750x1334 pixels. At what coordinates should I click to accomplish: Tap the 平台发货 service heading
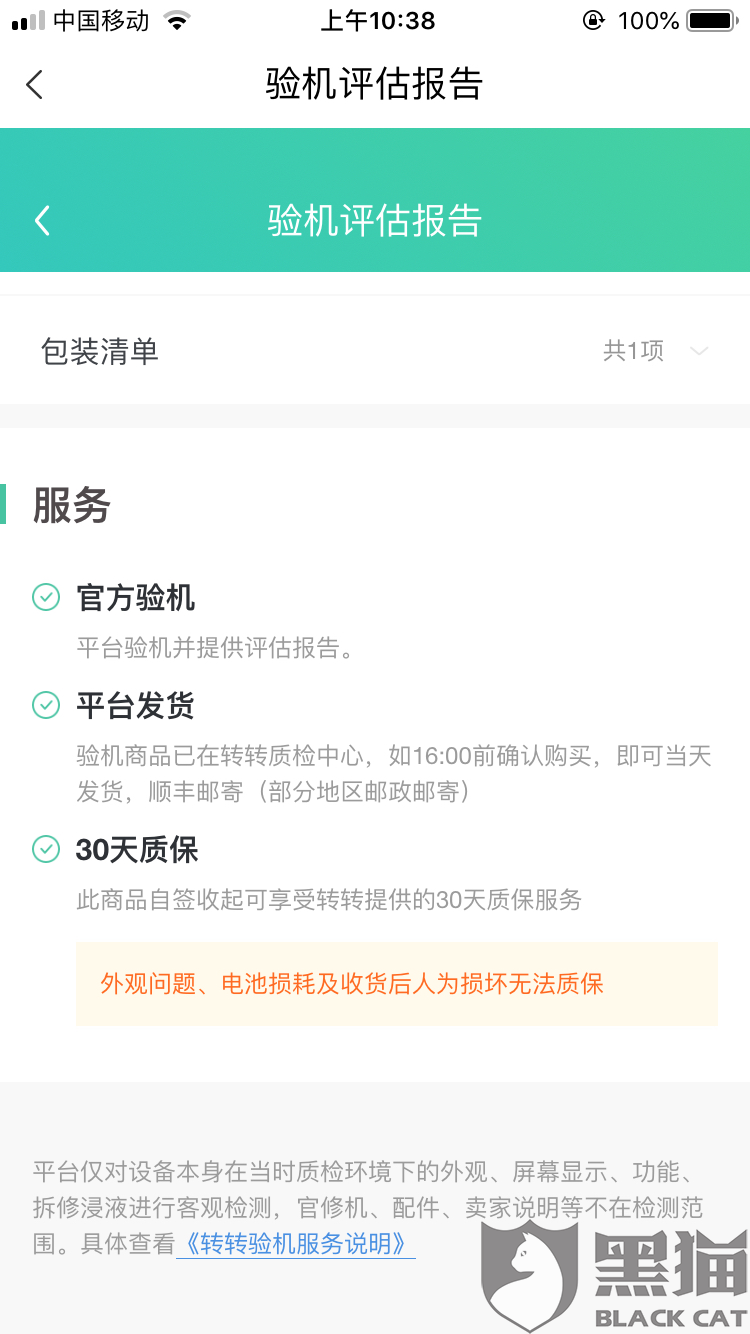(135, 706)
